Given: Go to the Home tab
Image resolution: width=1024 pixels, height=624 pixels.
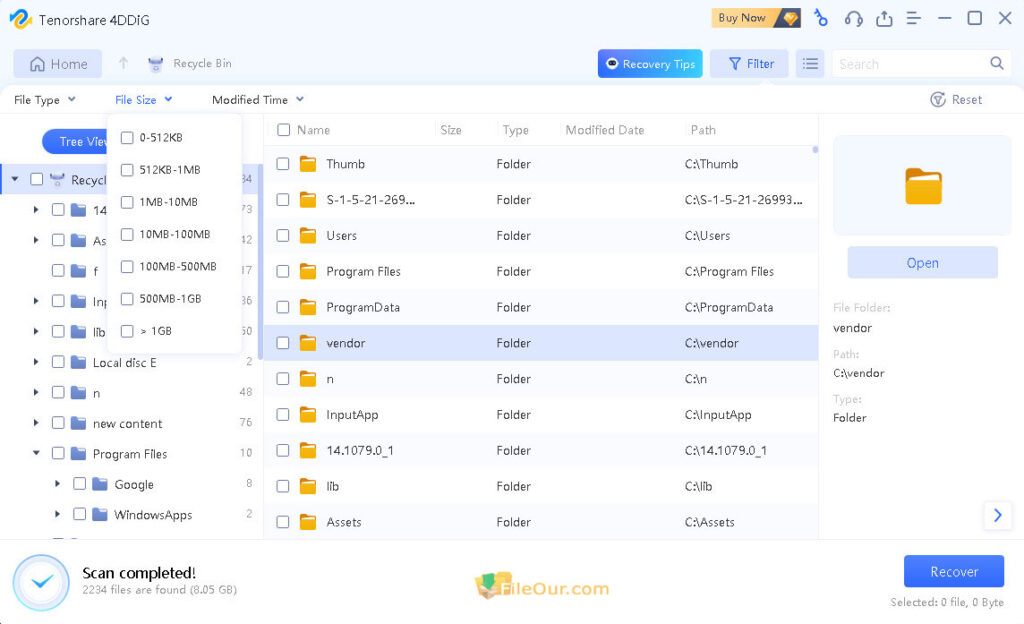Looking at the screenshot, I should [57, 63].
